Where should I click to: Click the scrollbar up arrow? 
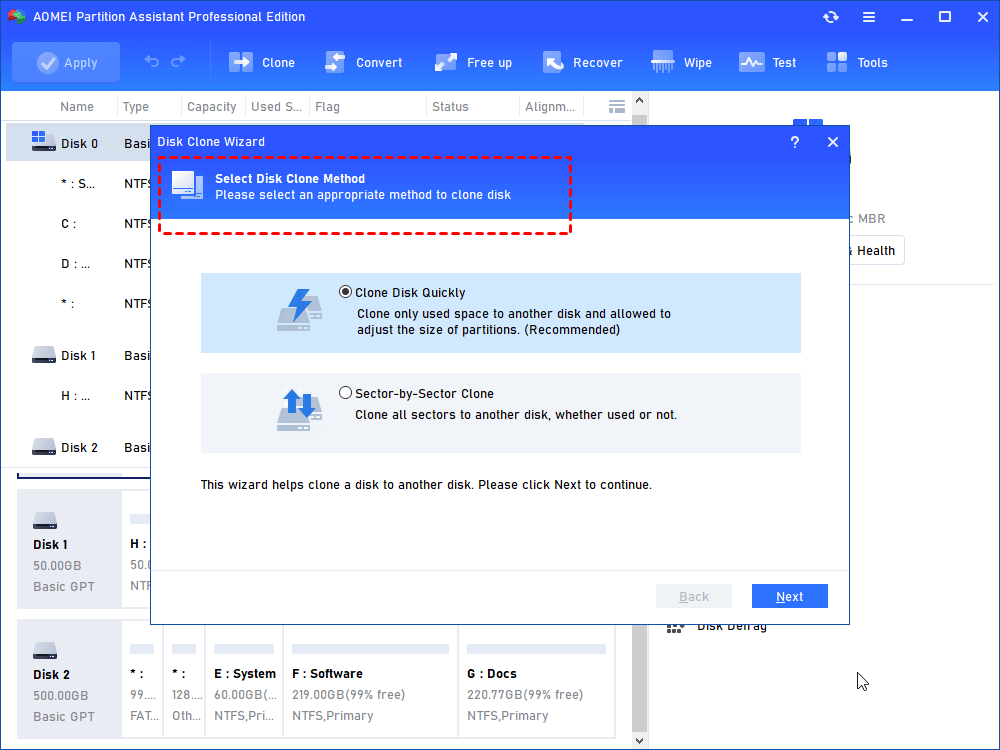[640, 101]
